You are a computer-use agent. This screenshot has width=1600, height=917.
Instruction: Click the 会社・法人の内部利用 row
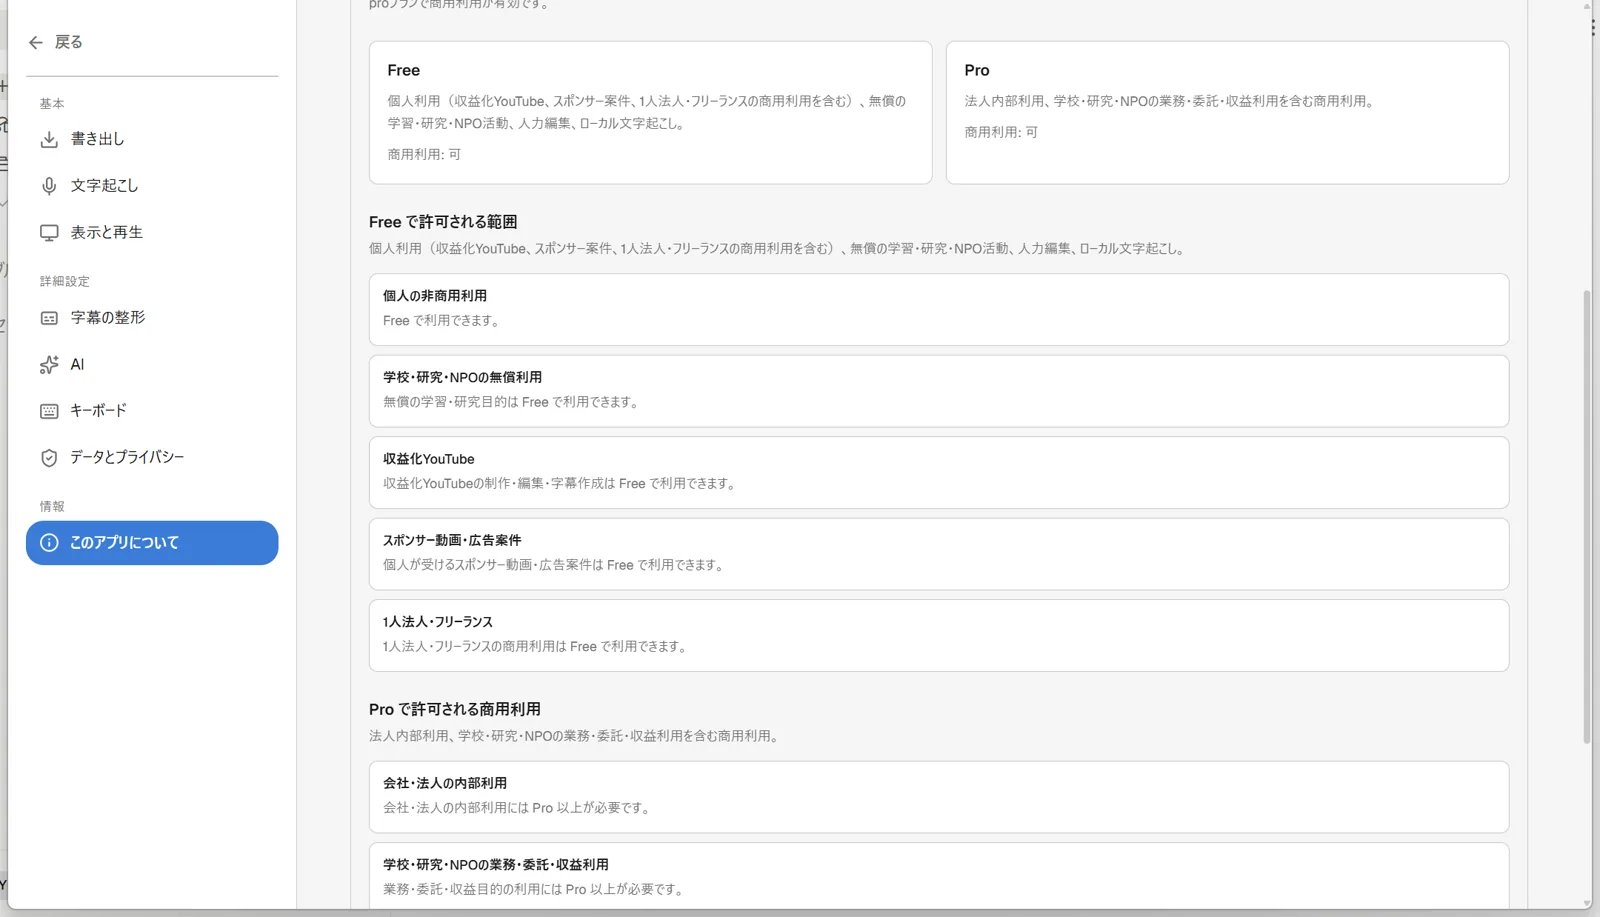pos(939,797)
